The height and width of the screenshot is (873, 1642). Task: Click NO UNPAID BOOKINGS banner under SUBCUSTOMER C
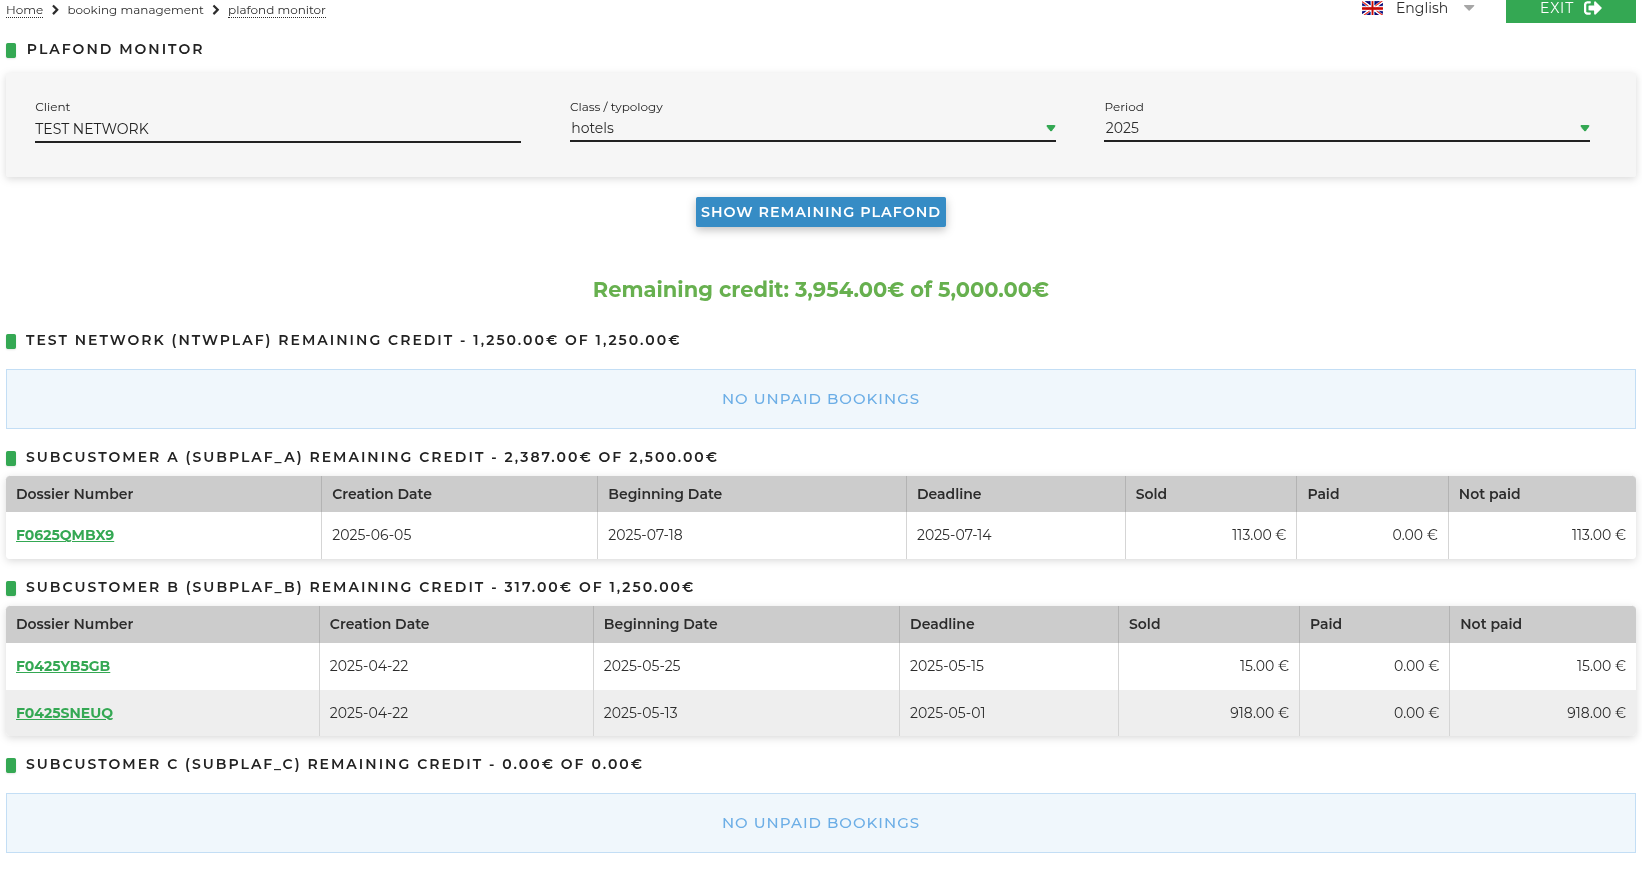(x=821, y=823)
